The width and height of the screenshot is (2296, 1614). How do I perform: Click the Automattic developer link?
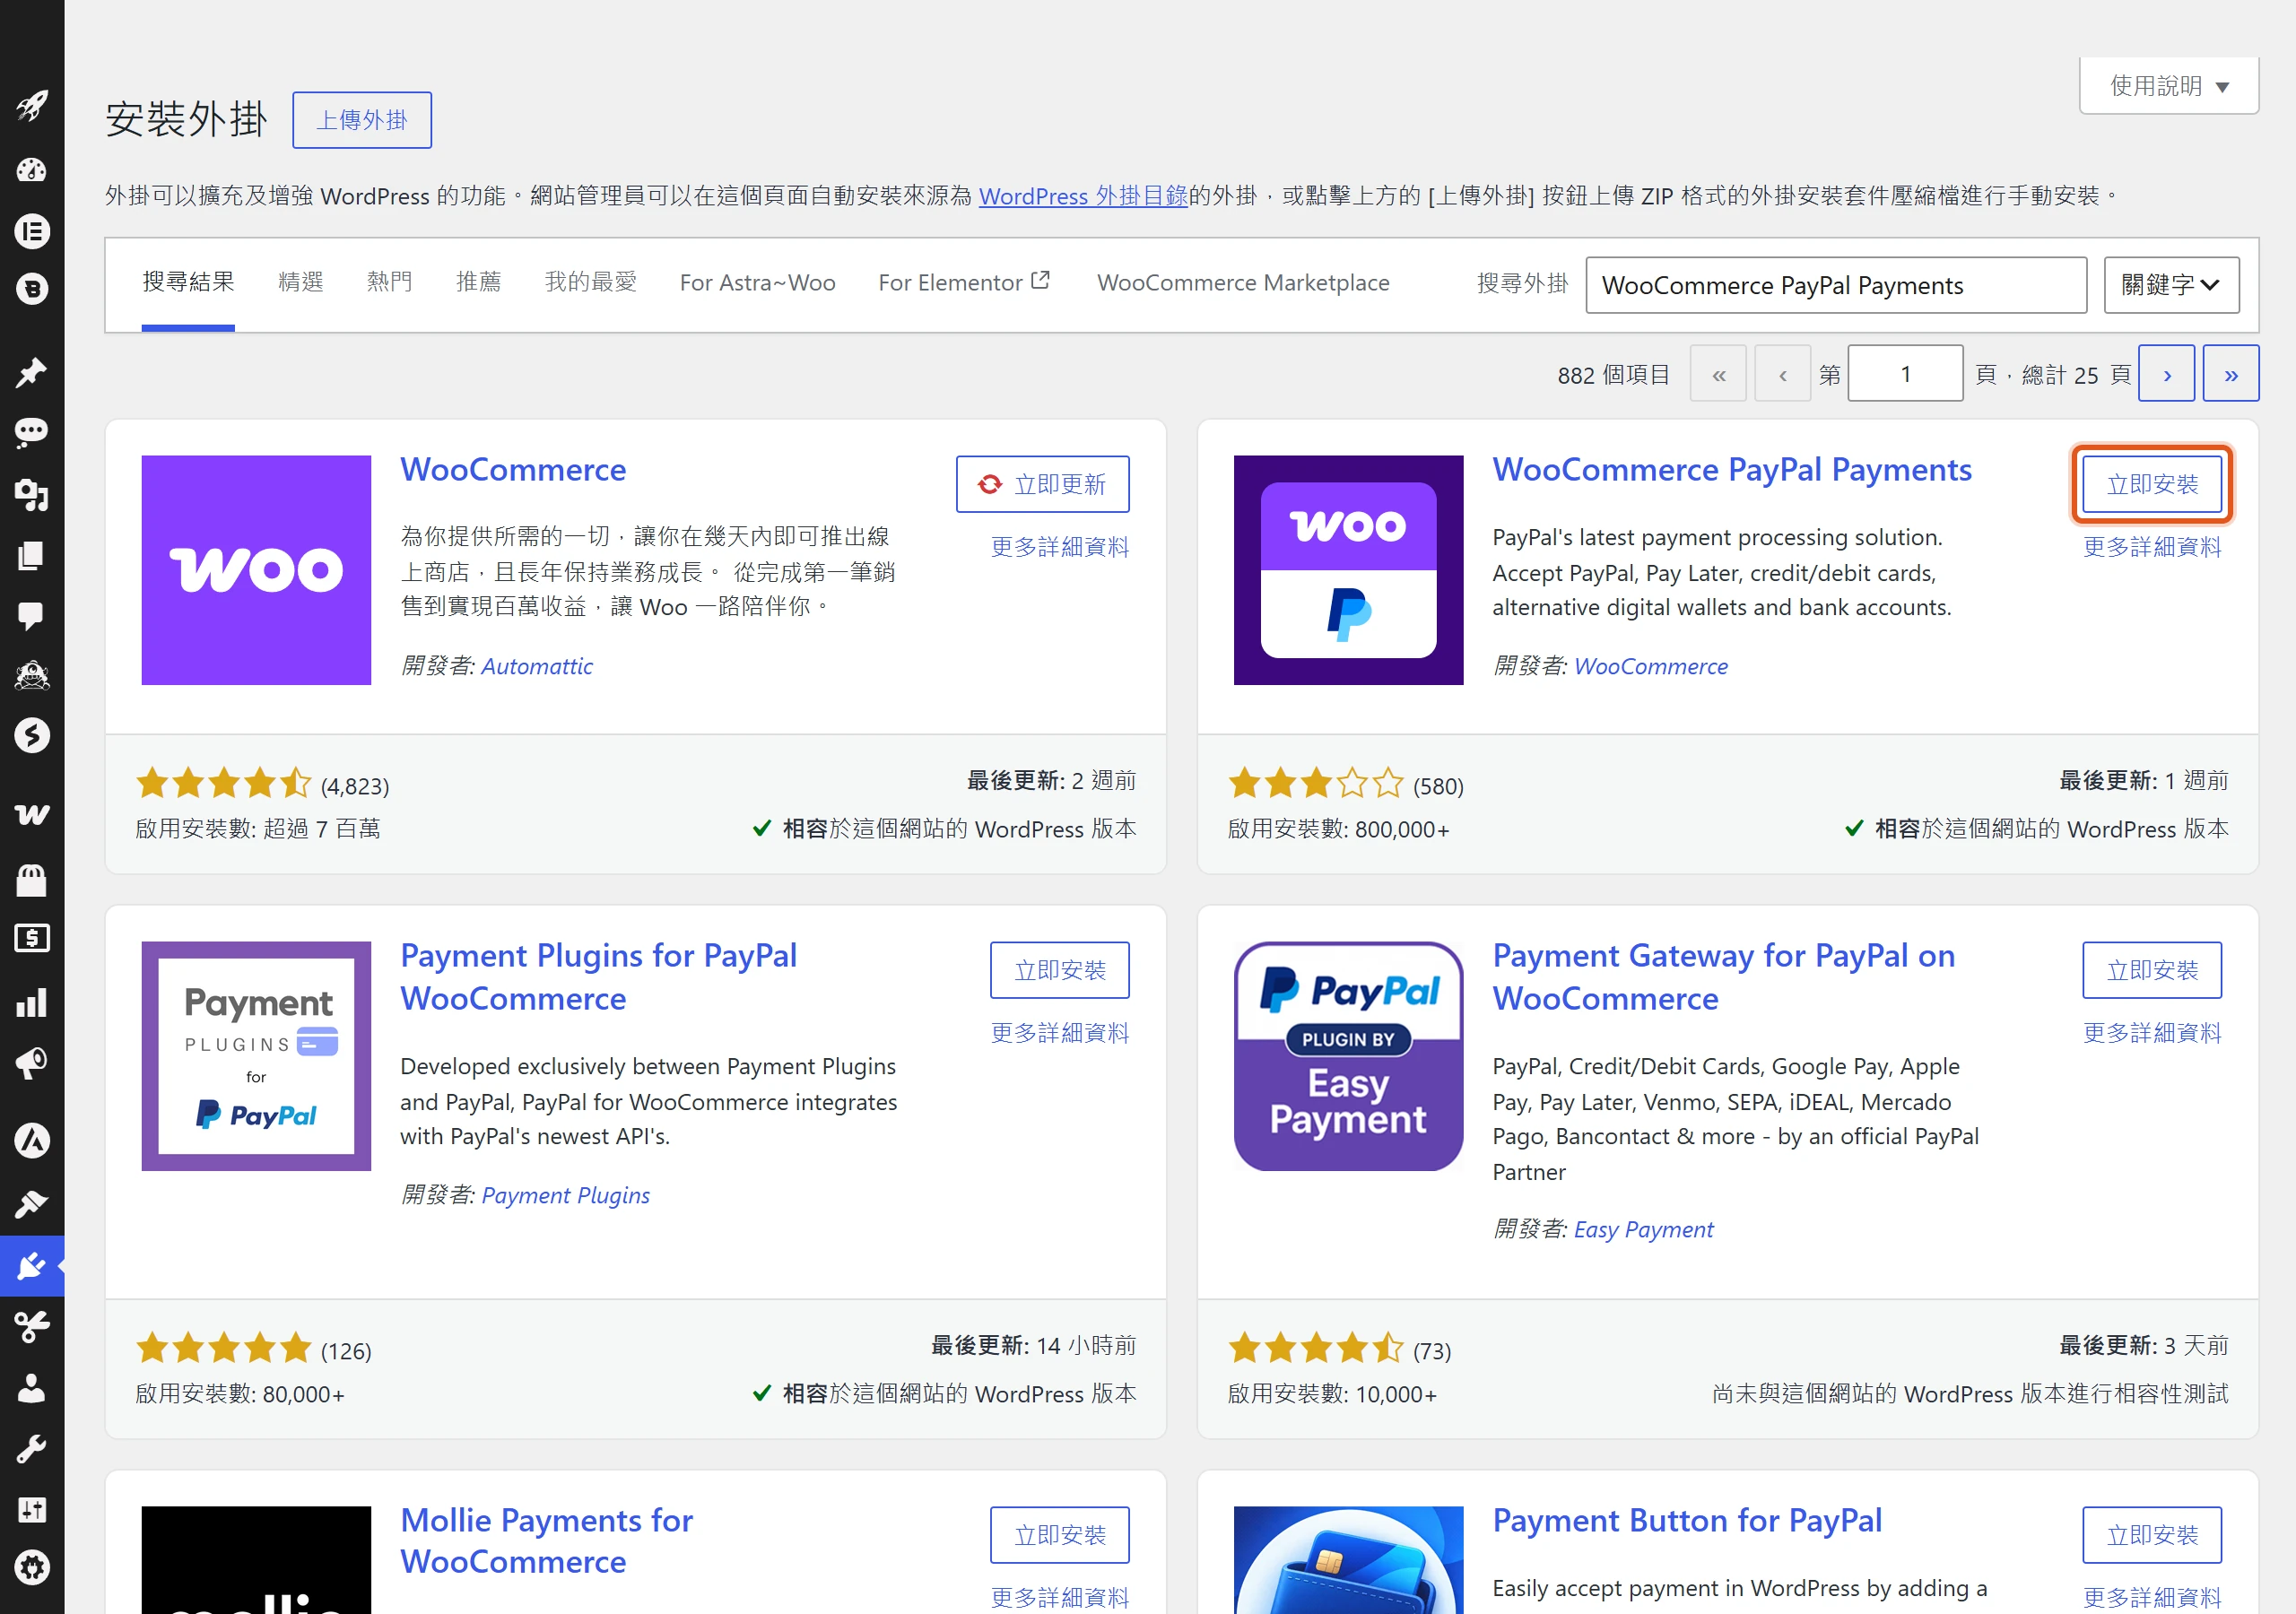[537, 666]
